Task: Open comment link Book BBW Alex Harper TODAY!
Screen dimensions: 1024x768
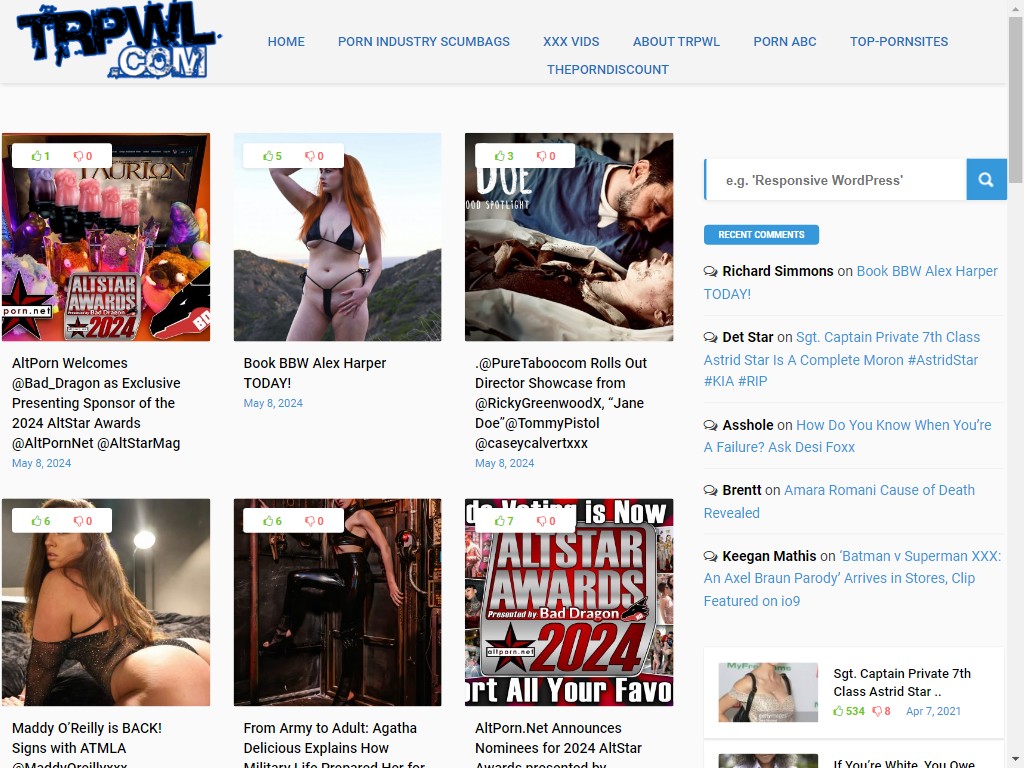Action: click(x=850, y=282)
